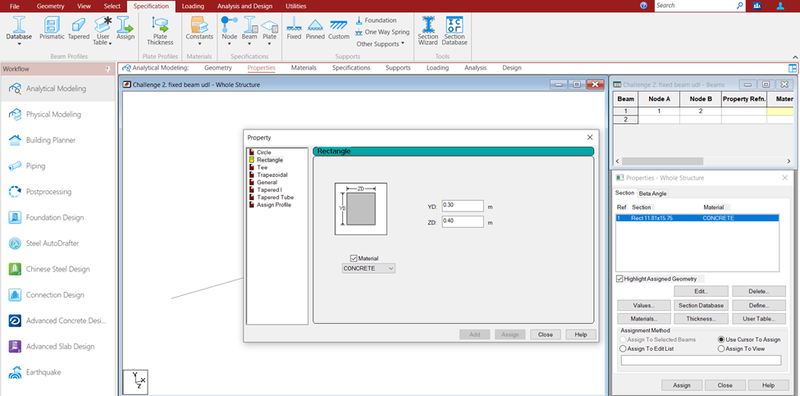Open the Loading ribbon tab
The width and height of the screenshot is (800, 396).
(193, 6)
